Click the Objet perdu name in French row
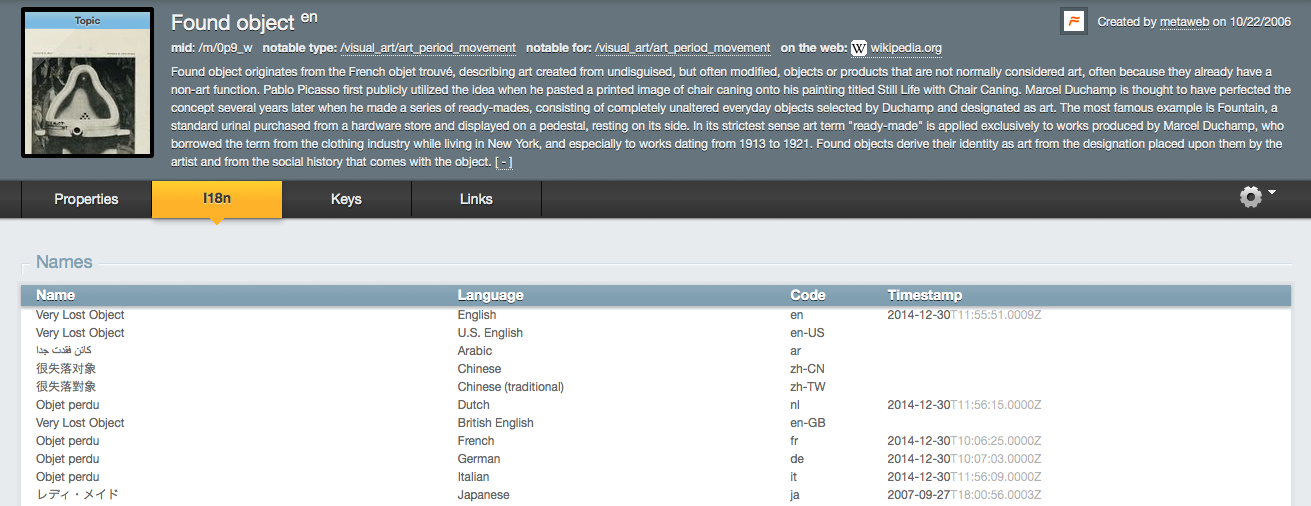Screen dimensions: 1311x506 (68, 441)
